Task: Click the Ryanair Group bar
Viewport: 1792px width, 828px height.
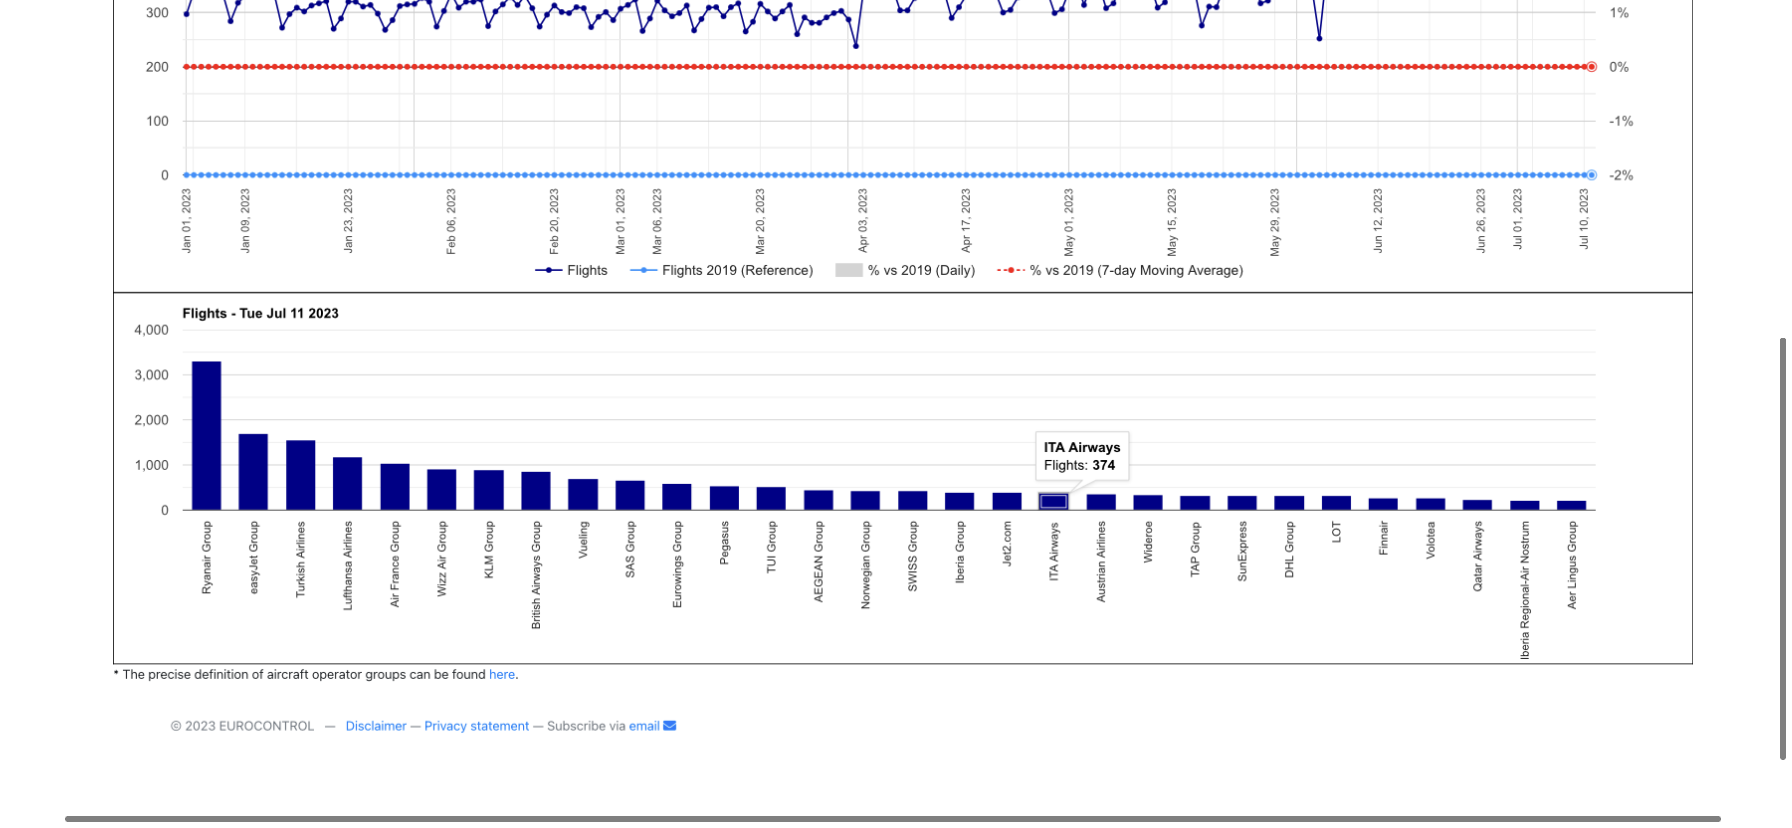Action: pos(206,436)
